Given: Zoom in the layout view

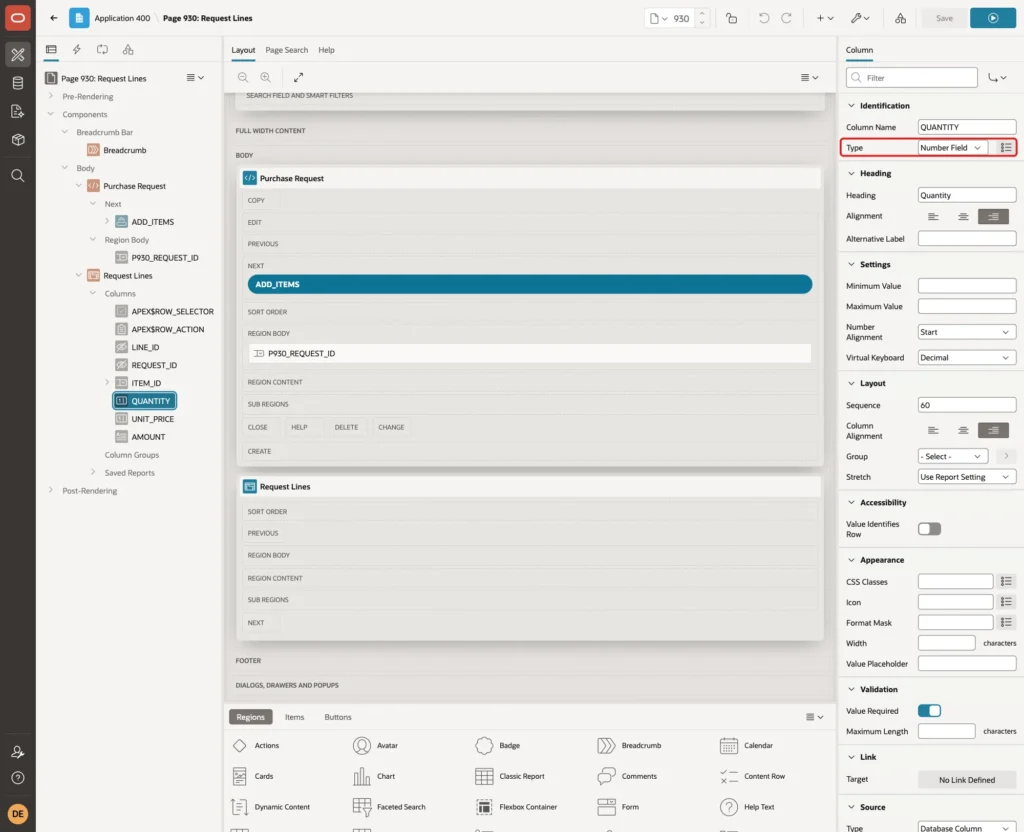Looking at the screenshot, I should (266, 78).
